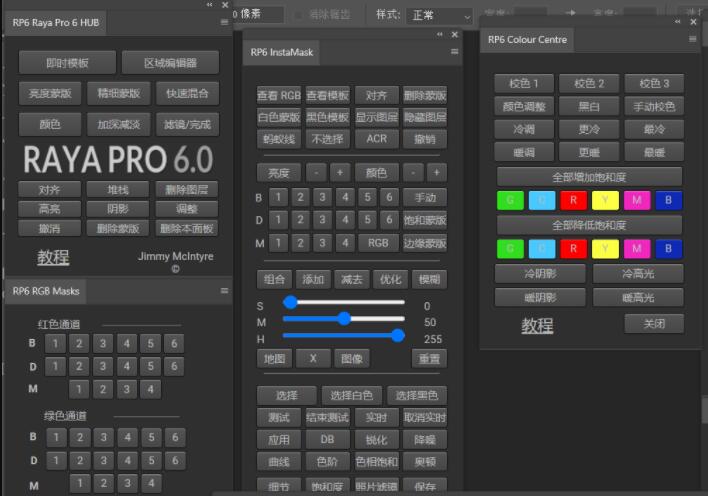Open the RP6 Colour Centre panel menu icon

pos(692,40)
